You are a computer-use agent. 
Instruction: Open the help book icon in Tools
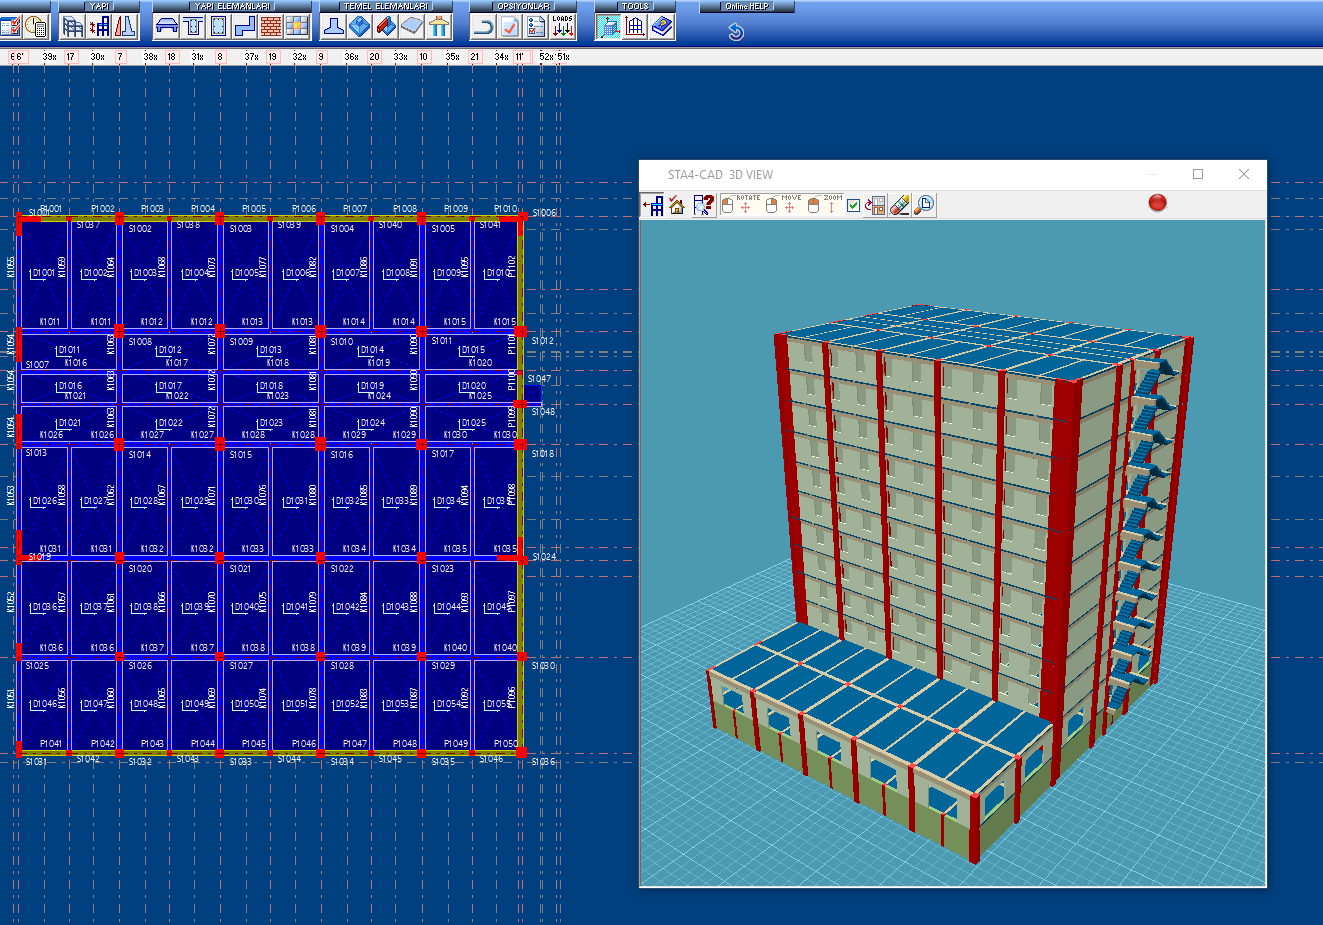pyautogui.click(x=662, y=27)
